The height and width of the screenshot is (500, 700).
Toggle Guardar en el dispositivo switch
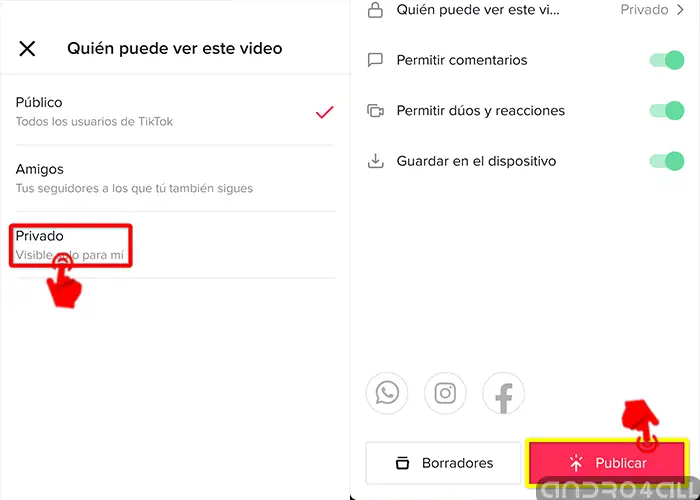coord(667,161)
